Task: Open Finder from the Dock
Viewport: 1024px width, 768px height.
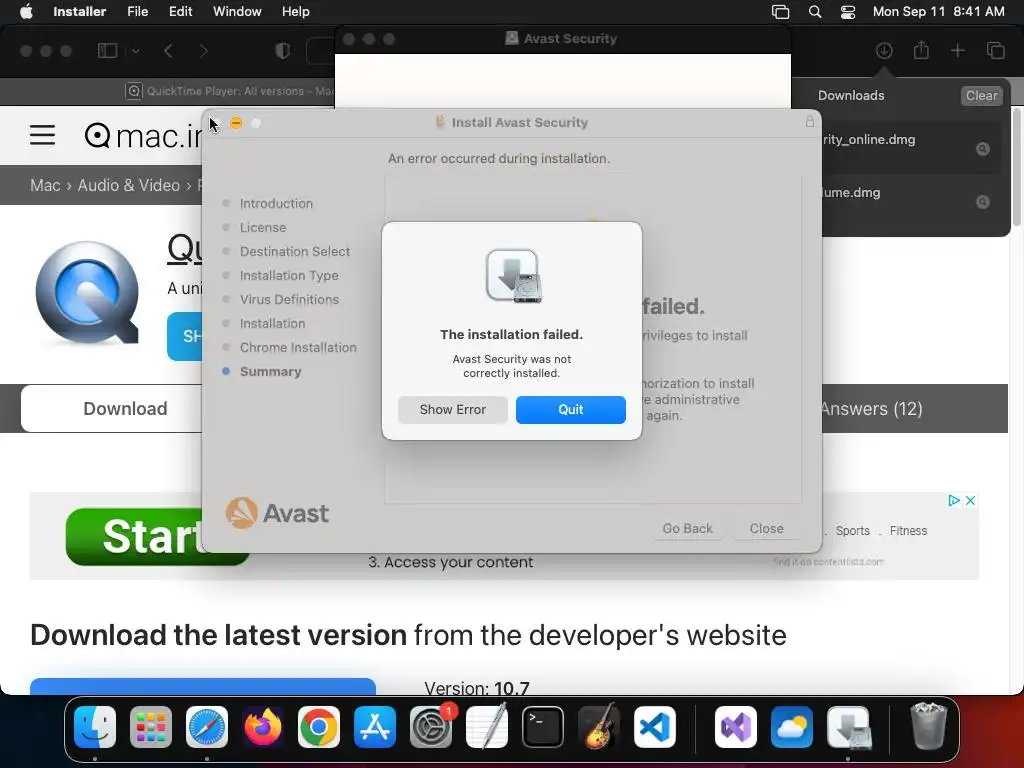Action: point(95,727)
